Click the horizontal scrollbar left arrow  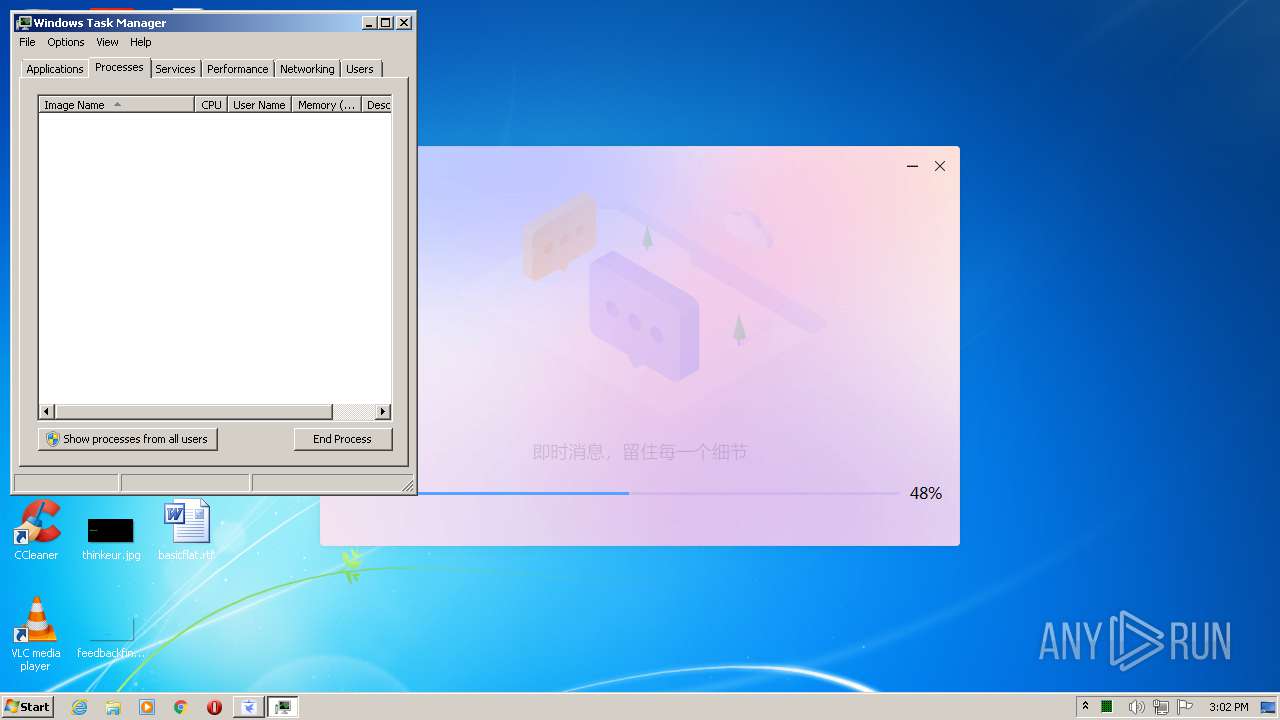(47, 411)
